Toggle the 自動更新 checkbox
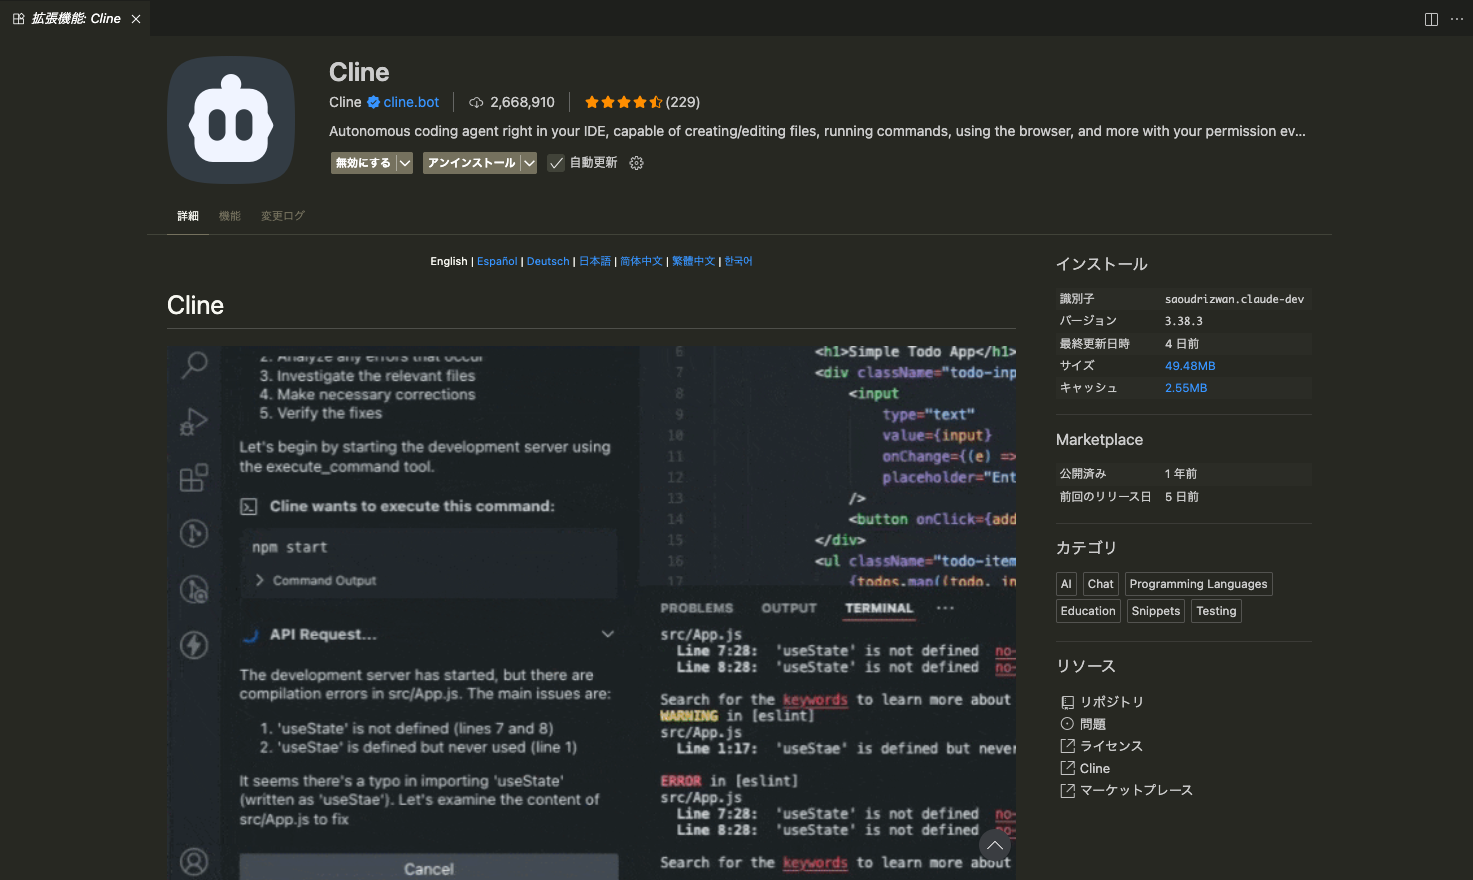Screen dimensions: 1473x880 [x=557, y=163]
